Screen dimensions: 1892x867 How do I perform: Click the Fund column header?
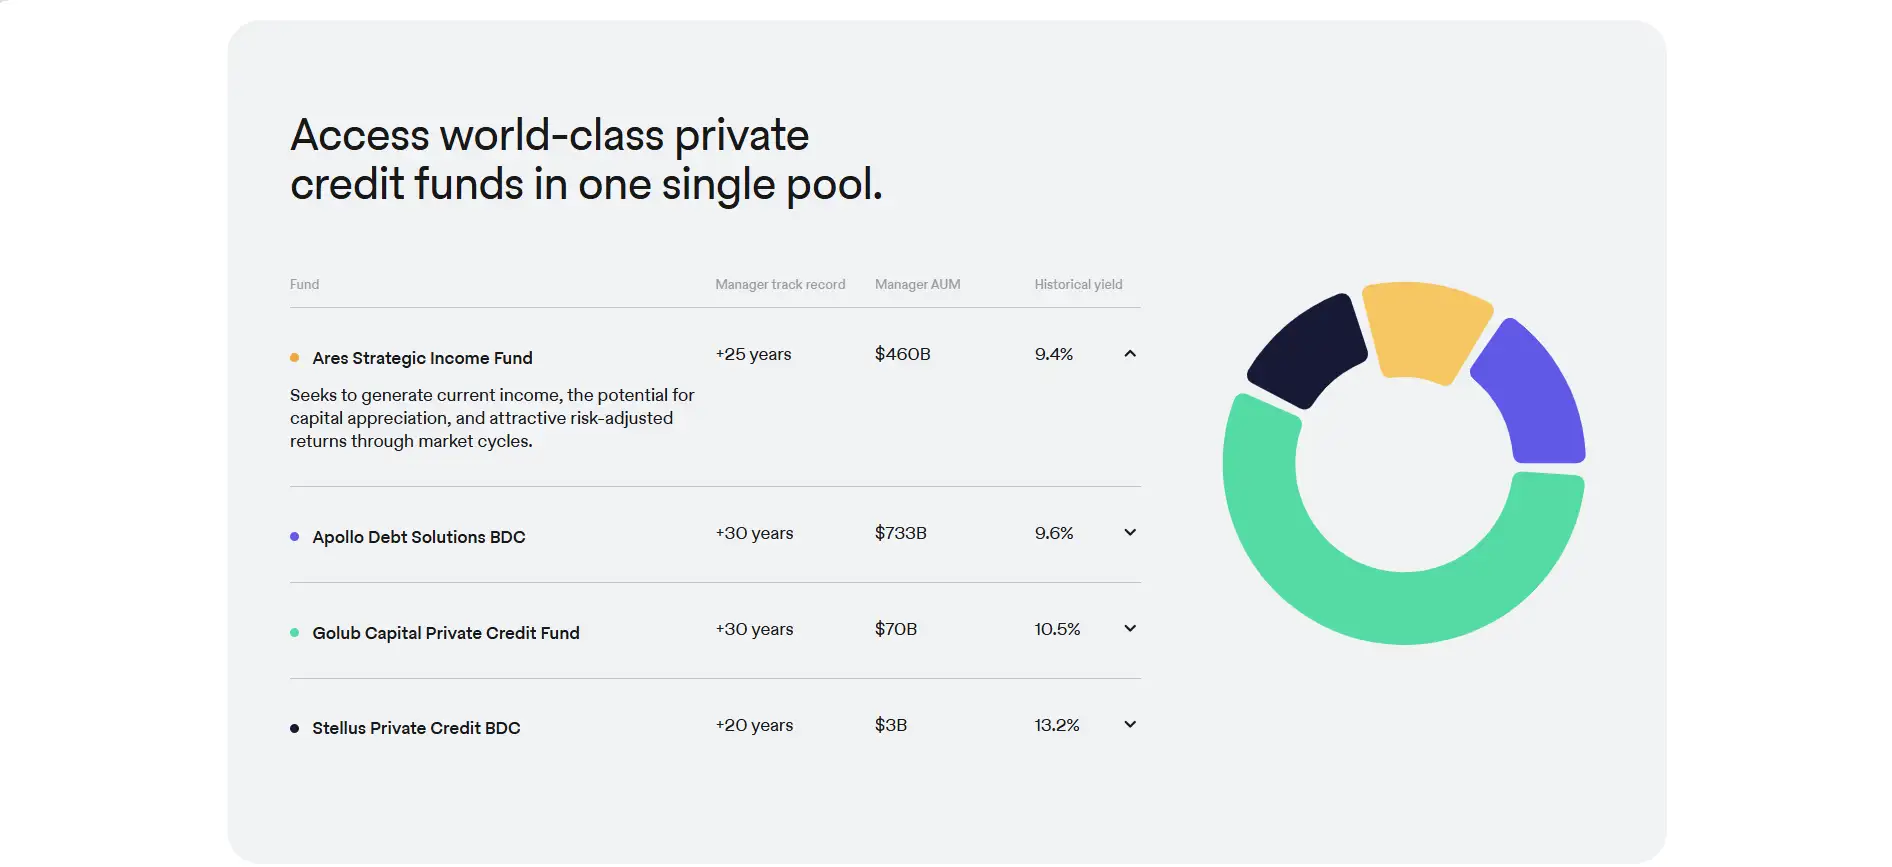point(305,285)
